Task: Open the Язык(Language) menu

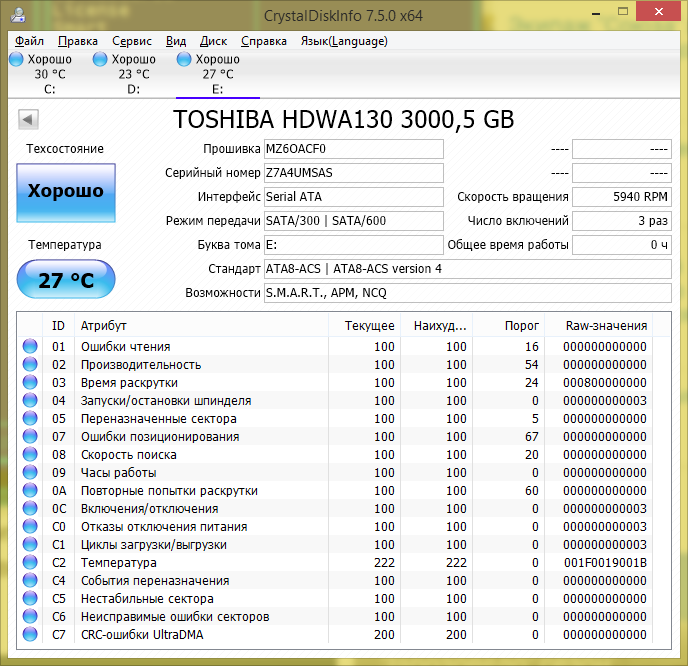Action: [344, 41]
